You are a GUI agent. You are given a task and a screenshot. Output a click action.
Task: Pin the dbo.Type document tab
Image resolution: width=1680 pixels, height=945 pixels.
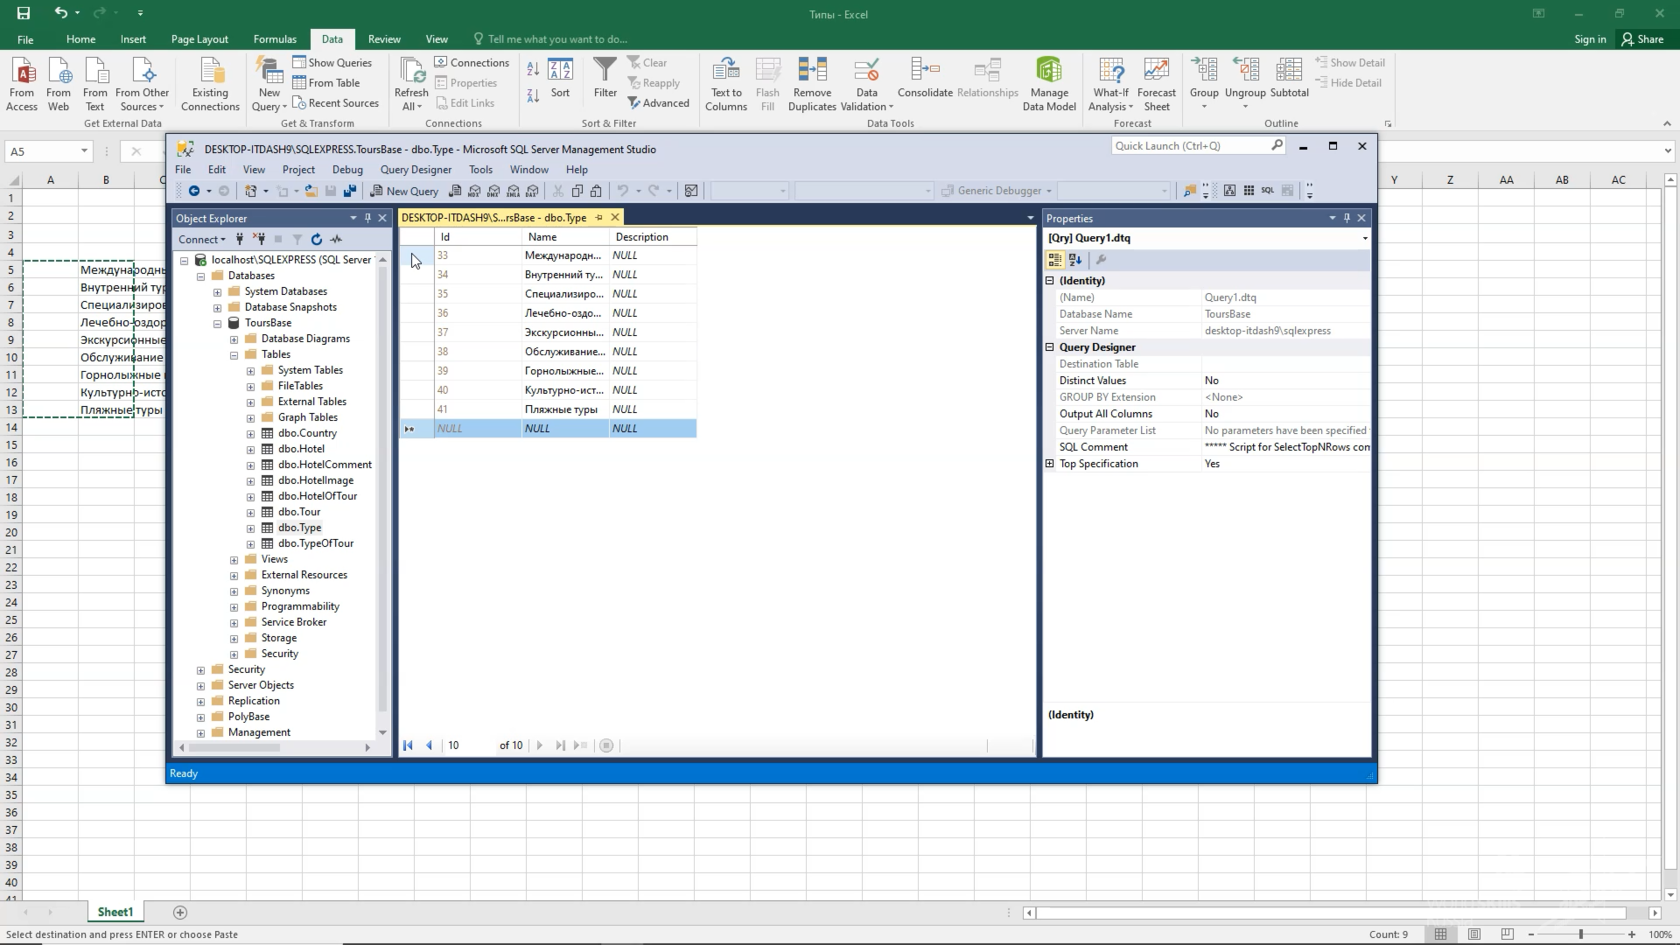point(599,217)
